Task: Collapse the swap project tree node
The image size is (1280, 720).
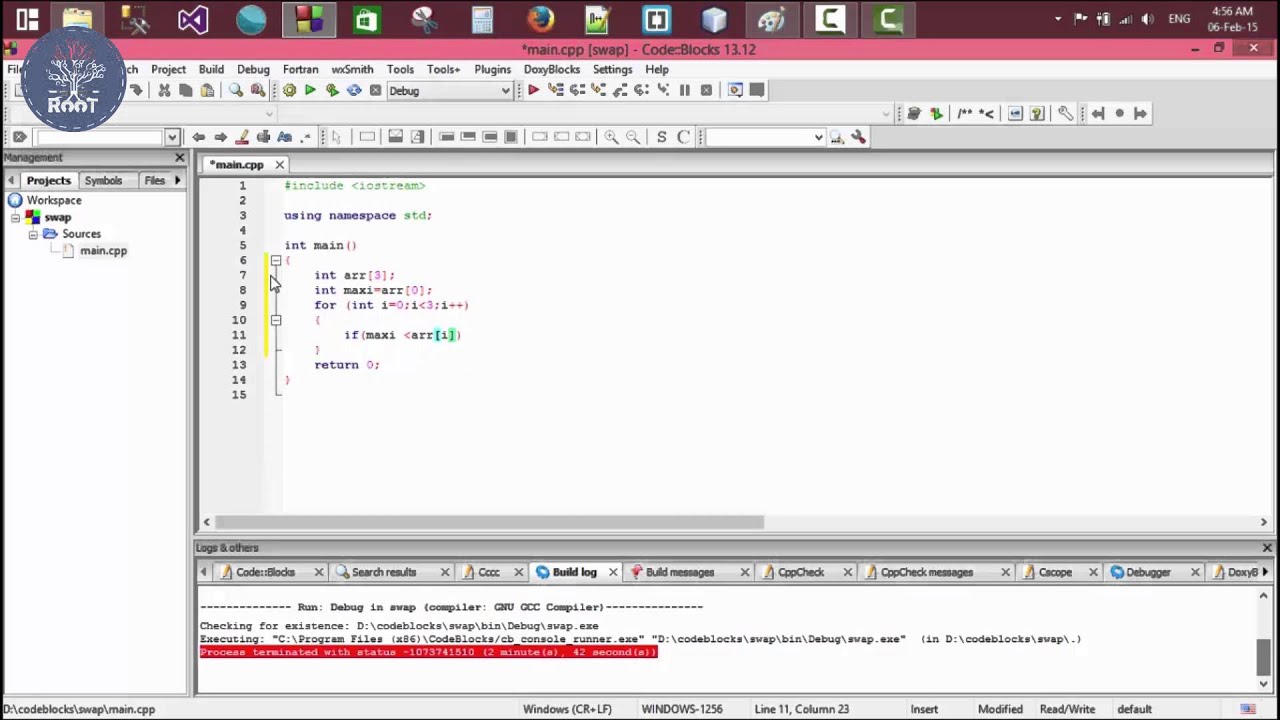Action: [15, 217]
